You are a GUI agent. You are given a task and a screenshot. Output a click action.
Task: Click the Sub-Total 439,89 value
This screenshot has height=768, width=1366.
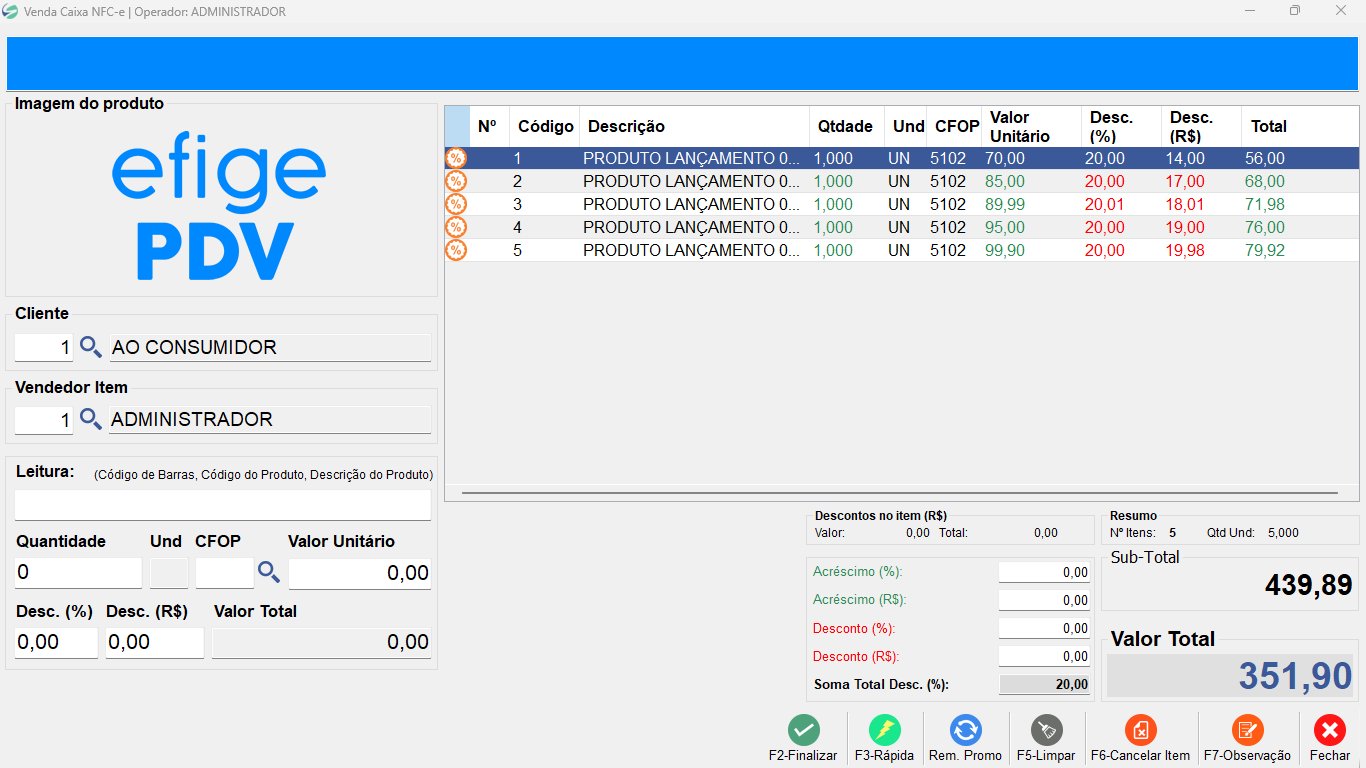click(1308, 585)
